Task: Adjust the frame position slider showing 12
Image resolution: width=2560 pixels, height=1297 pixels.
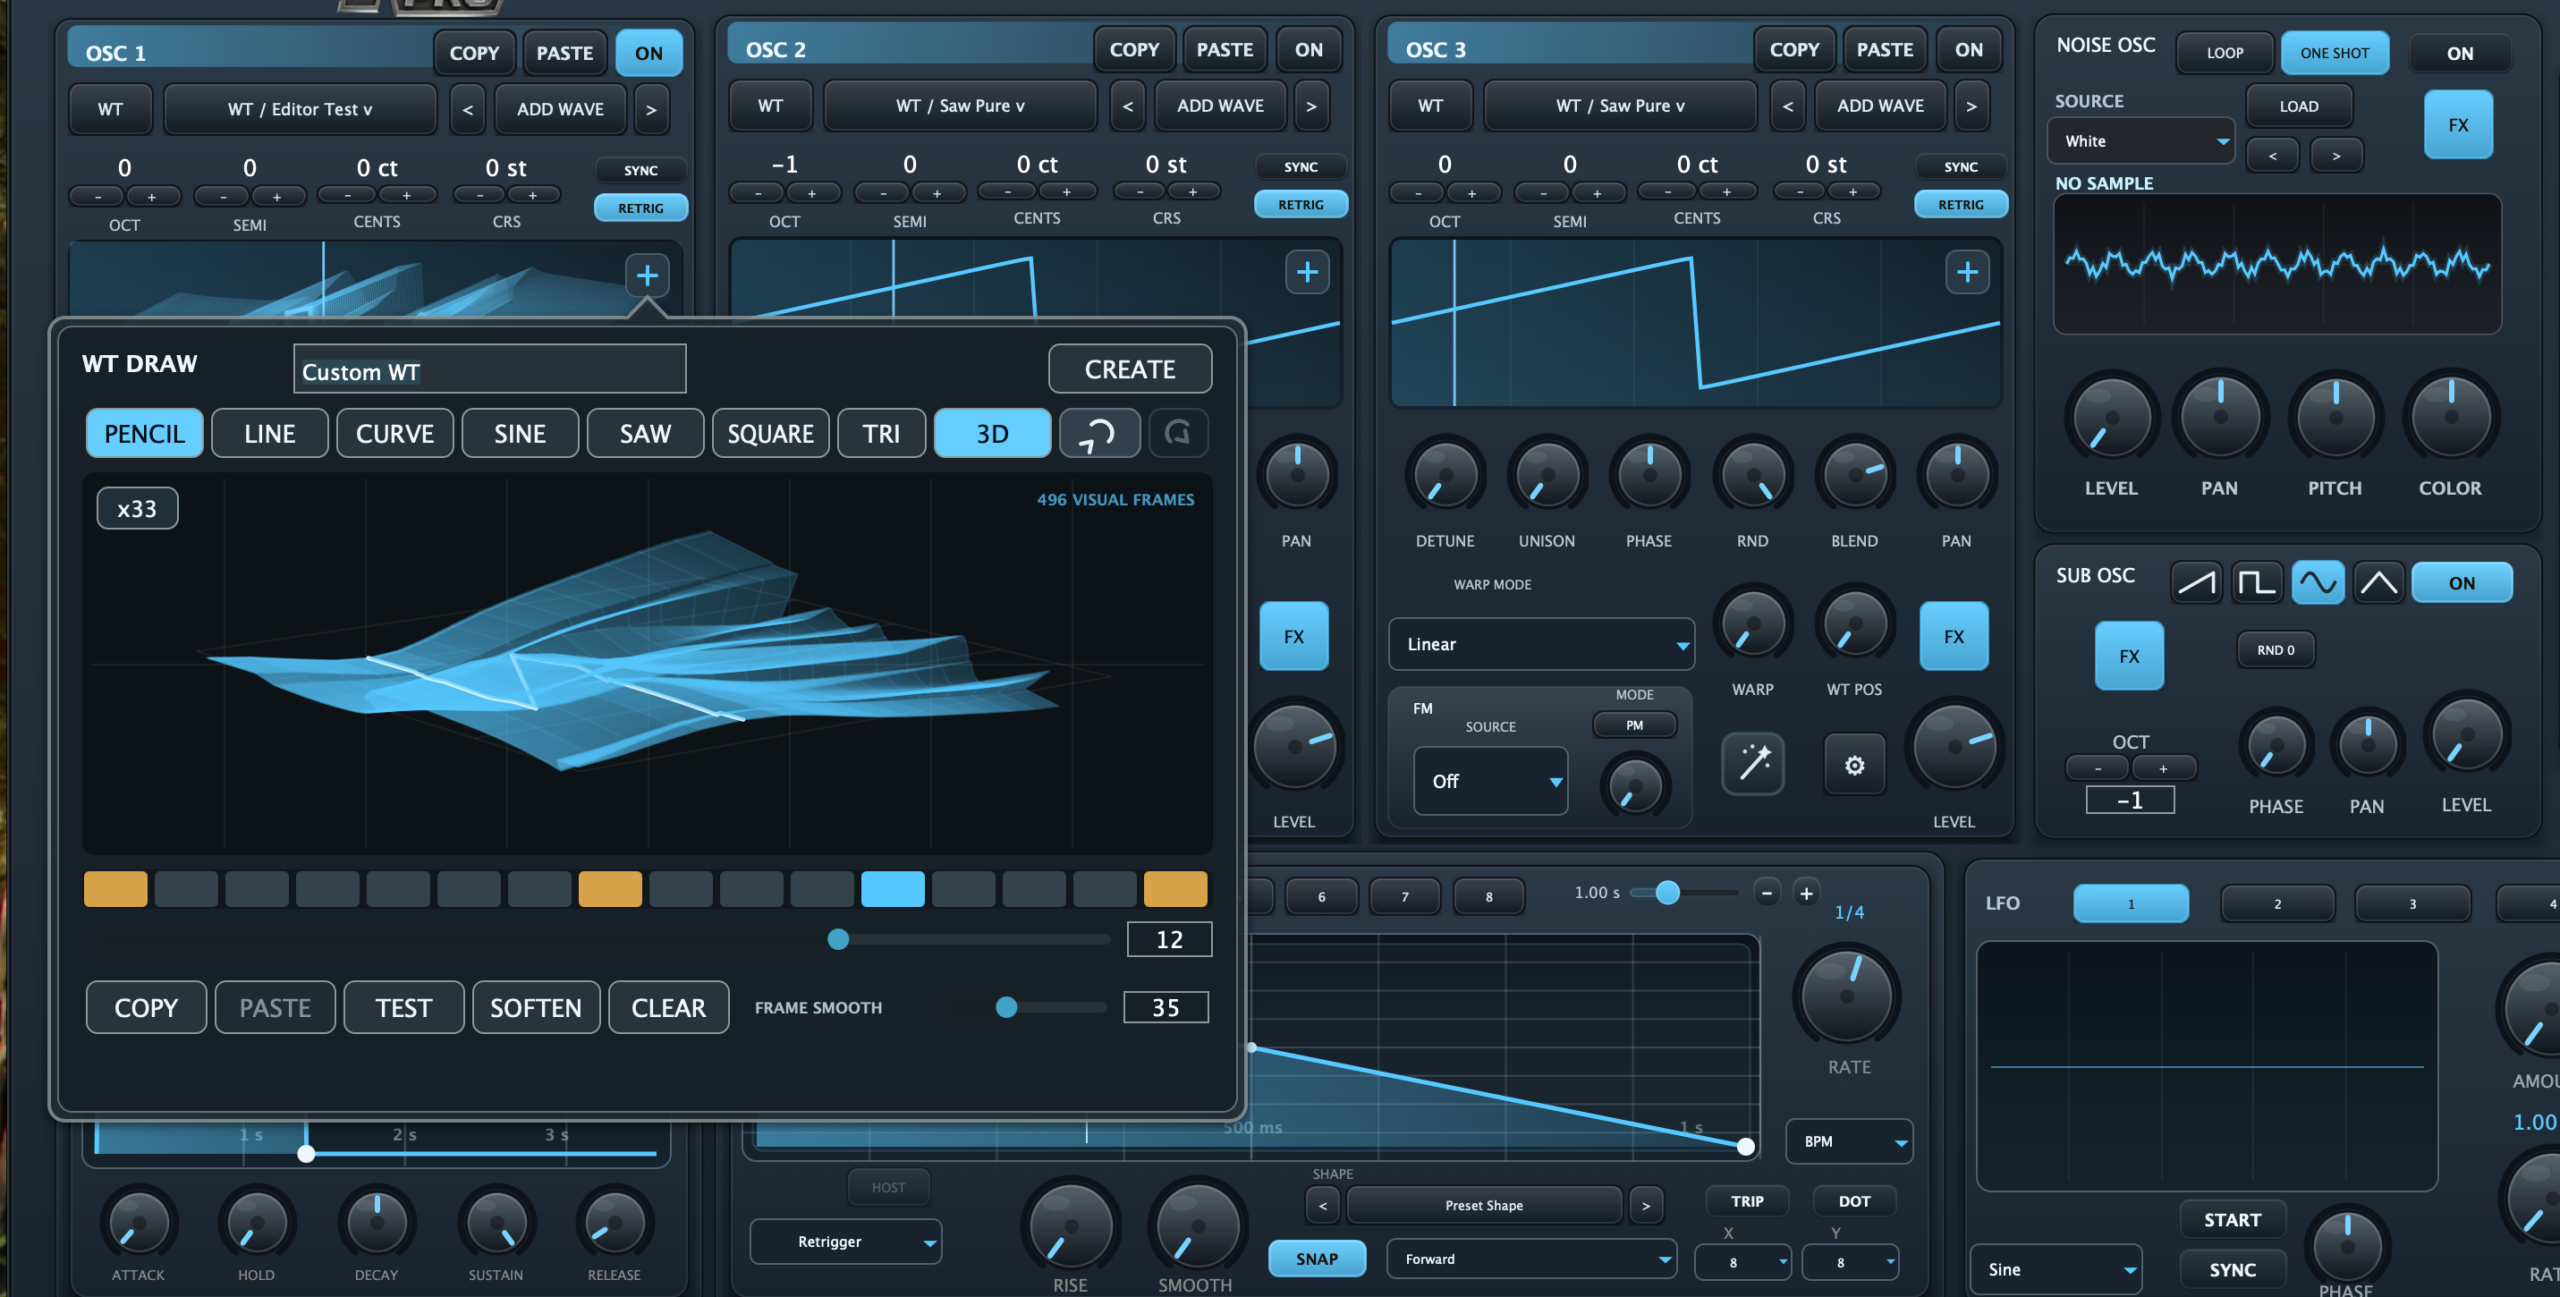Action: click(839, 939)
